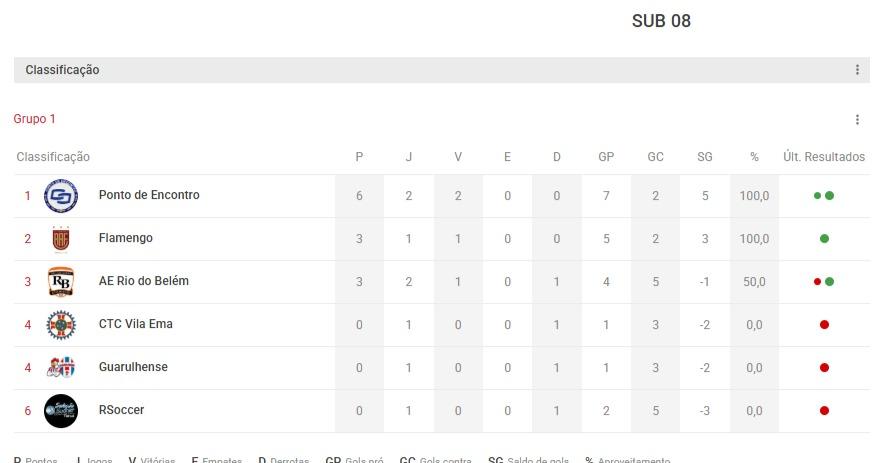Click Flamengo's green last-result dot
This screenshot has width=881, height=463.
point(824,239)
